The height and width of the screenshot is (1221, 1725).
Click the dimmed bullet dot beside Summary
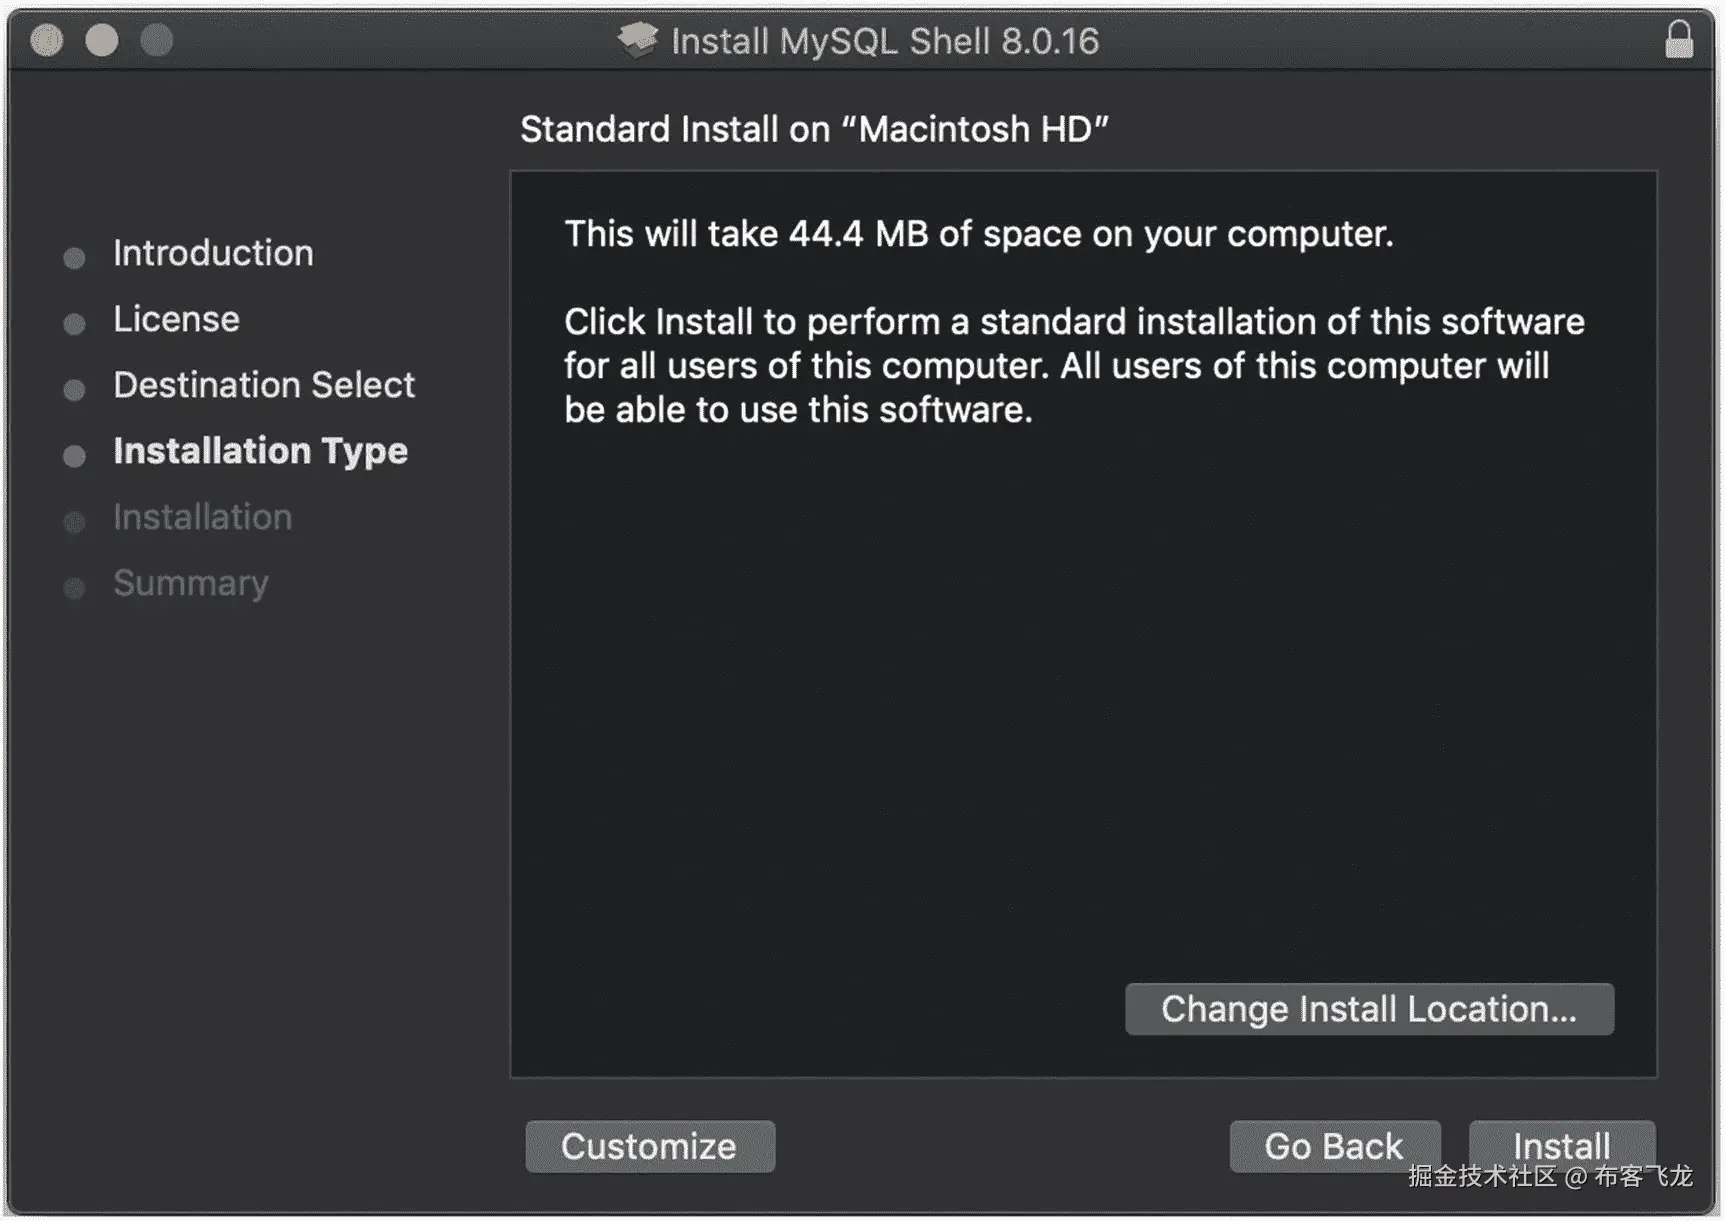pyautogui.click(x=74, y=588)
